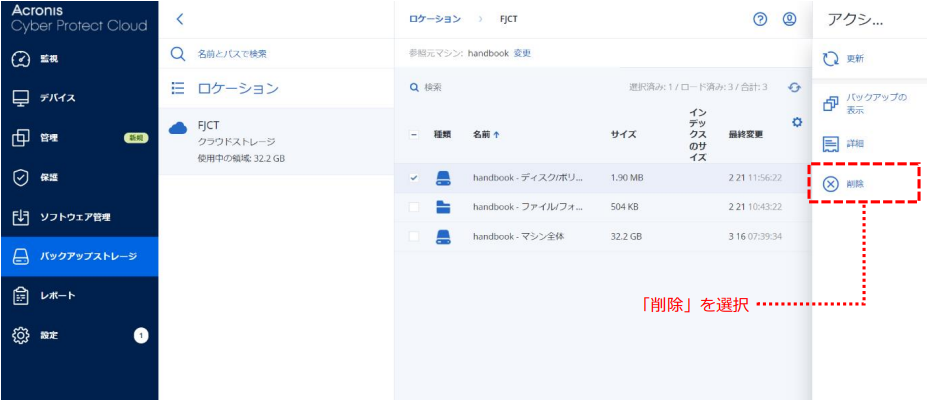Uncheck the handbook ディスク/ボリューム row checkbox

(414, 178)
